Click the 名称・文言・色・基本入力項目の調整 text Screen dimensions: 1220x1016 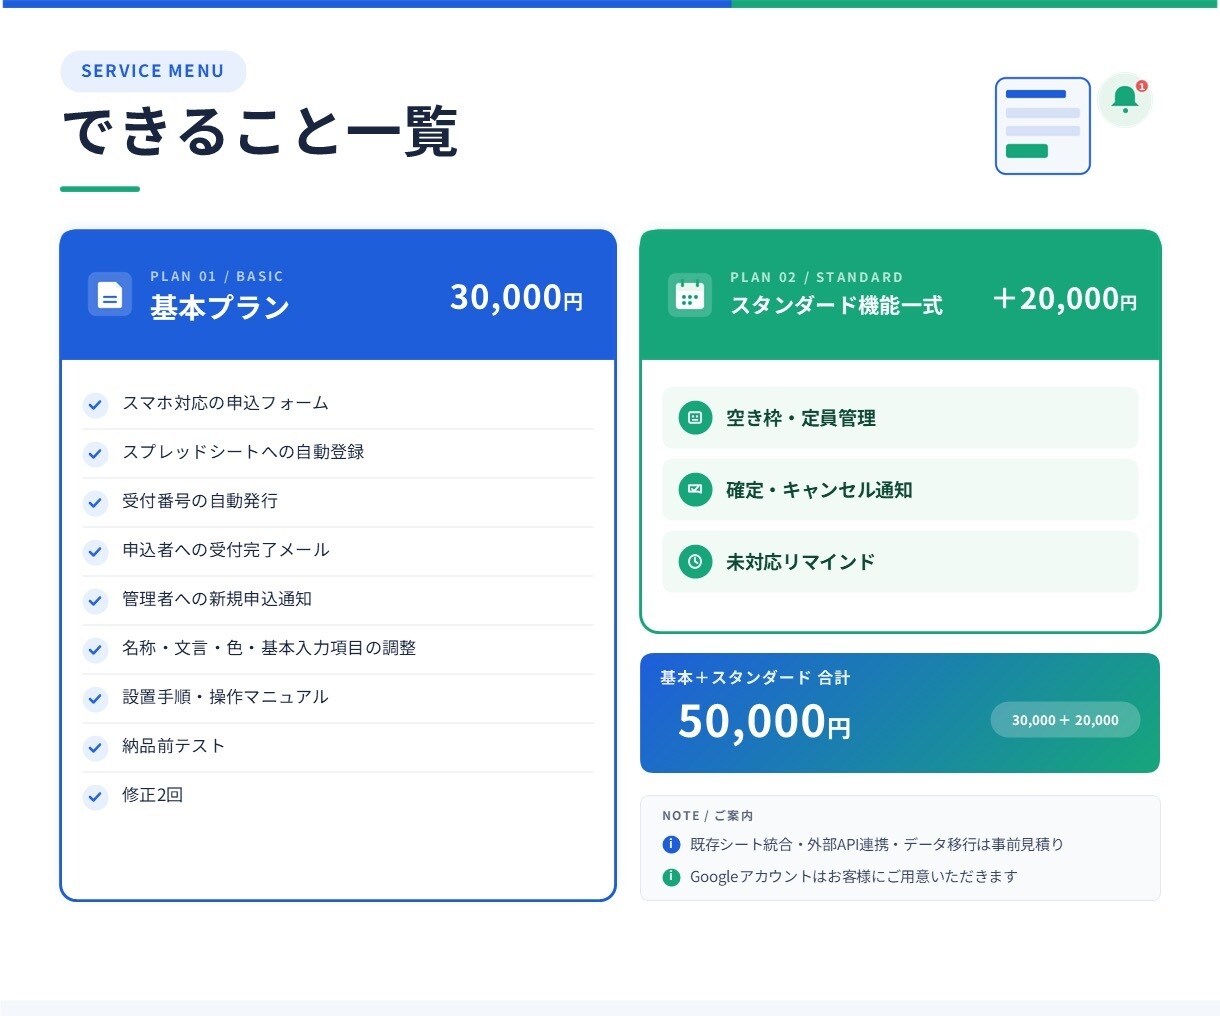tap(269, 648)
